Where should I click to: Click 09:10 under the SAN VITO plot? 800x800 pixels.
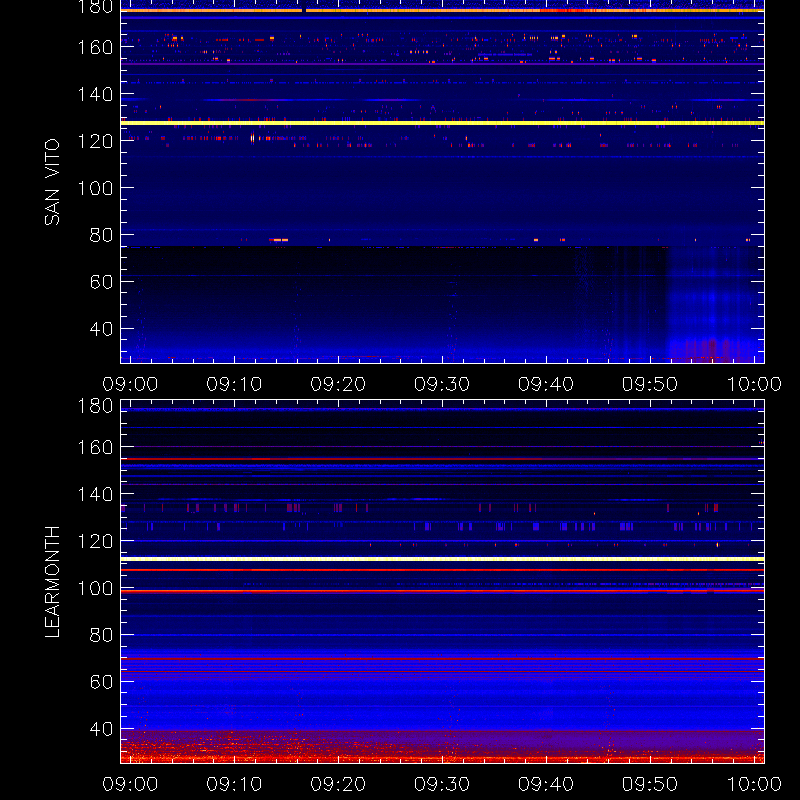(234, 384)
